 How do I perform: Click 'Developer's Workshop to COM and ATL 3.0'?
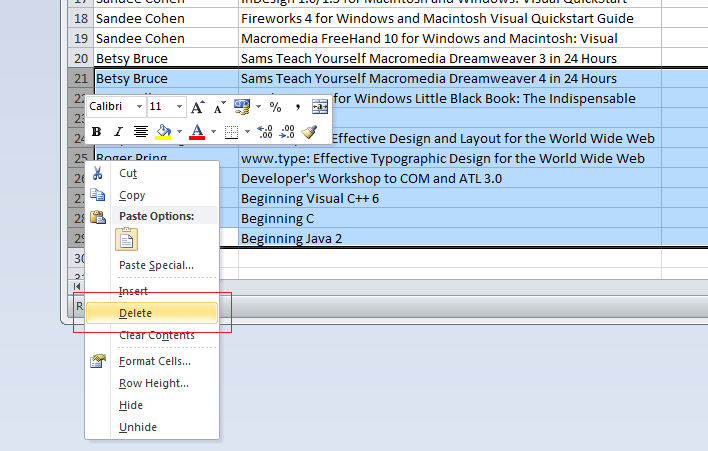[x=450, y=178]
